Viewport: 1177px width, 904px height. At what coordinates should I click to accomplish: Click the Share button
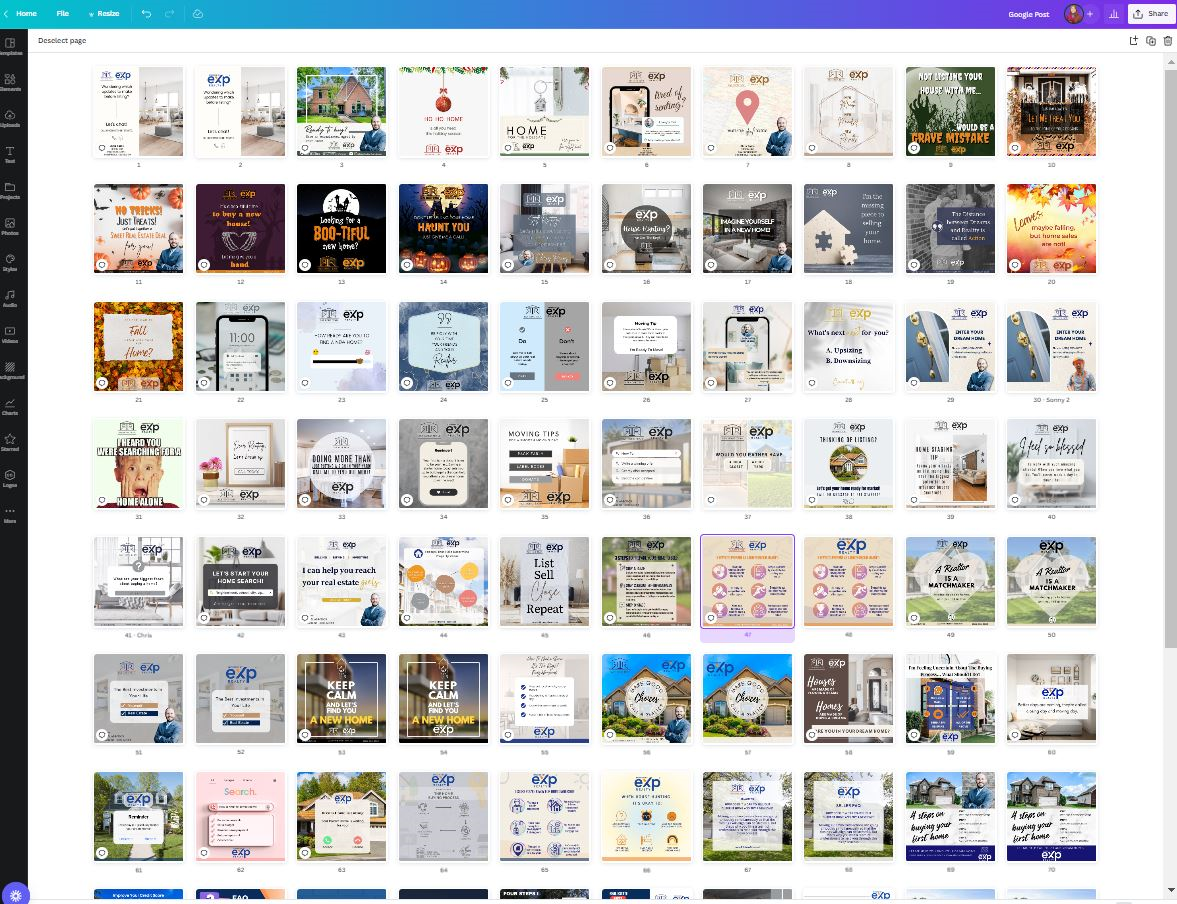coord(1151,14)
